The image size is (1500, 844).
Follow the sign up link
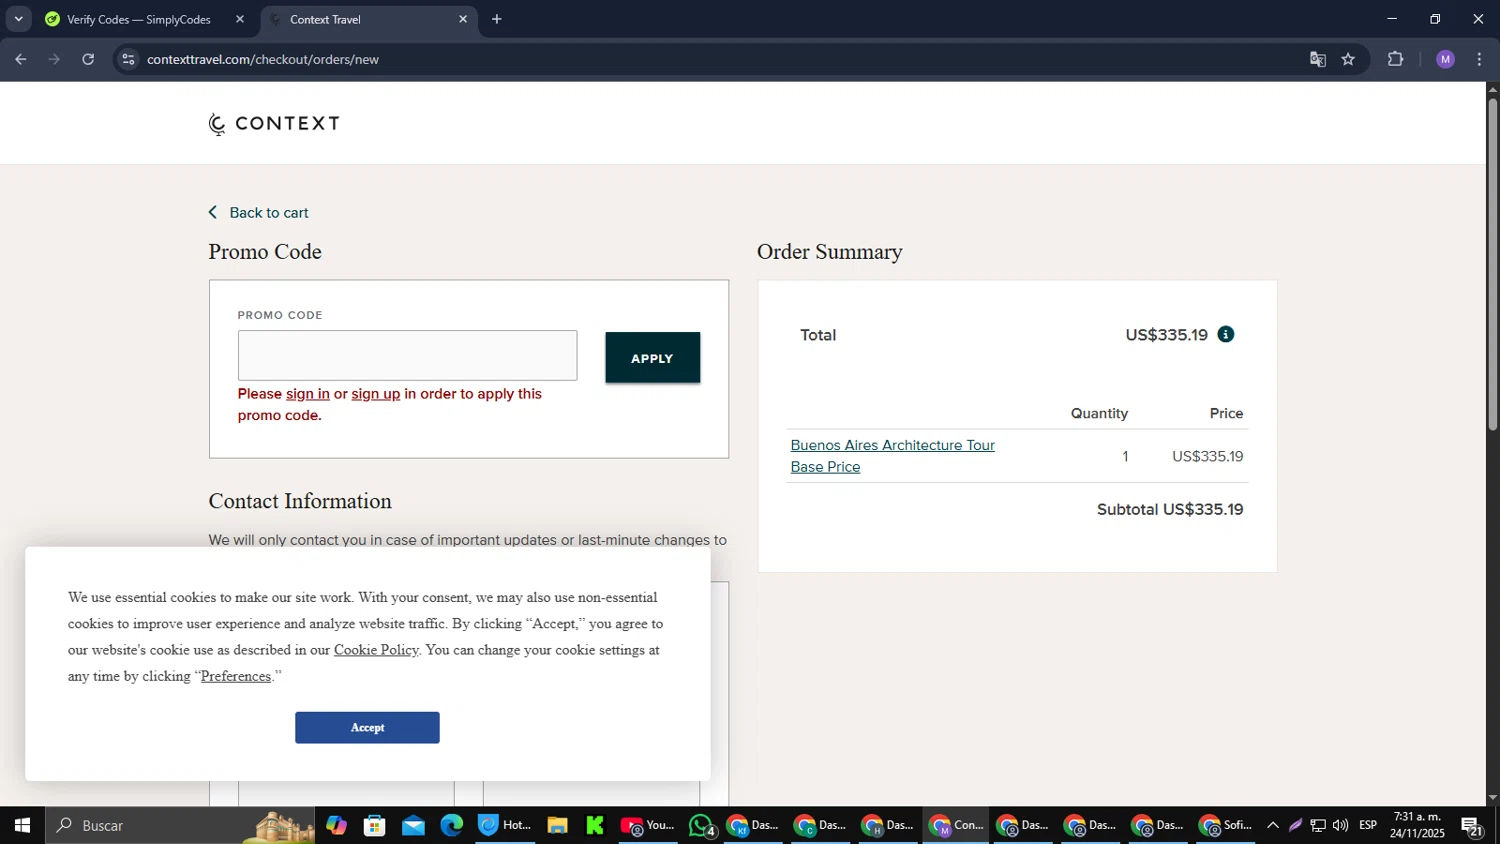[376, 394]
